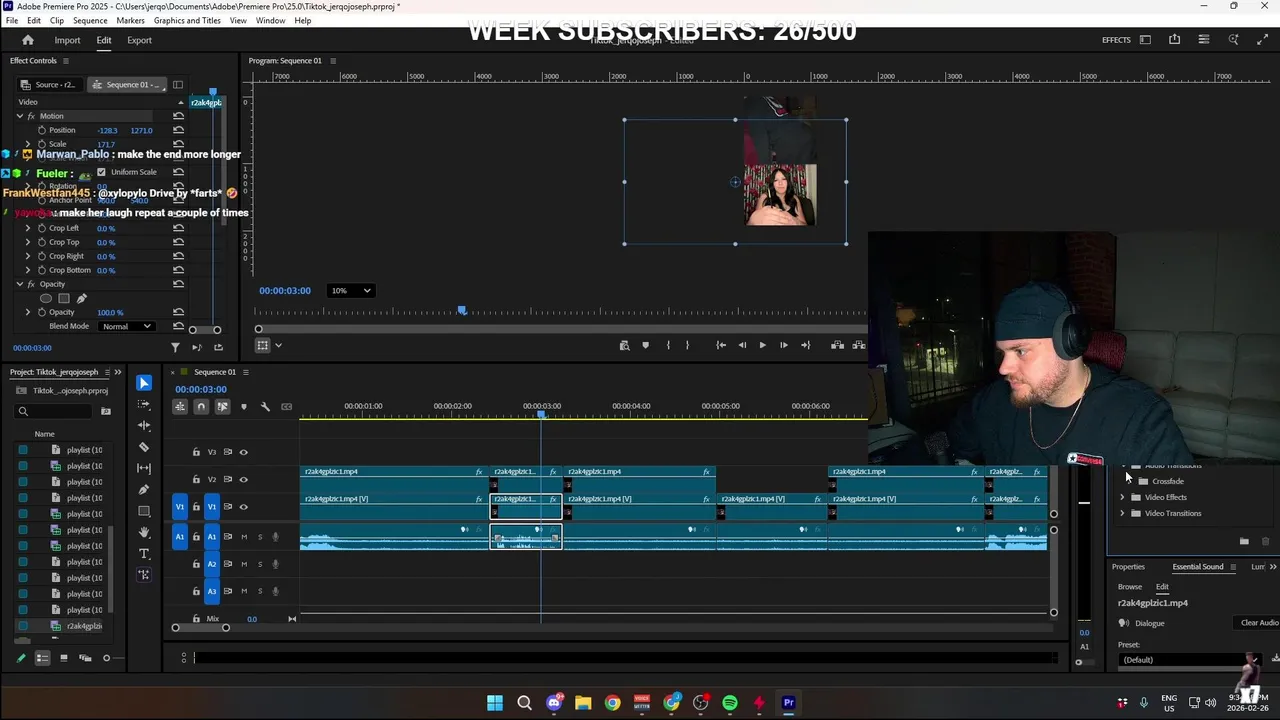The height and width of the screenshot is (720, 1280).
Task: Open timeline display settings wrench
Action: click(265, 406)
